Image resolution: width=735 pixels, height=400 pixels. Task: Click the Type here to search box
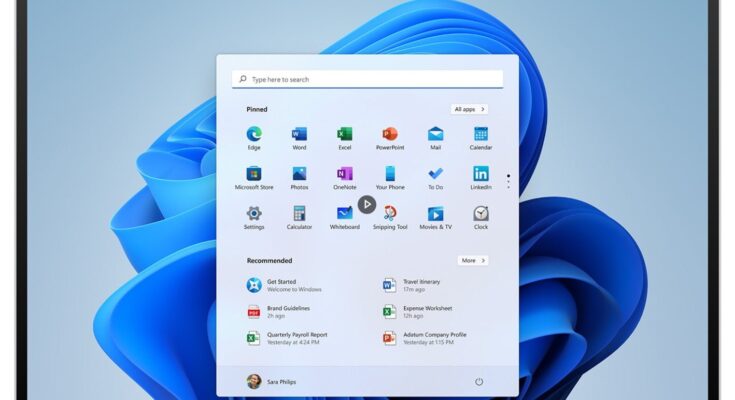368,79
